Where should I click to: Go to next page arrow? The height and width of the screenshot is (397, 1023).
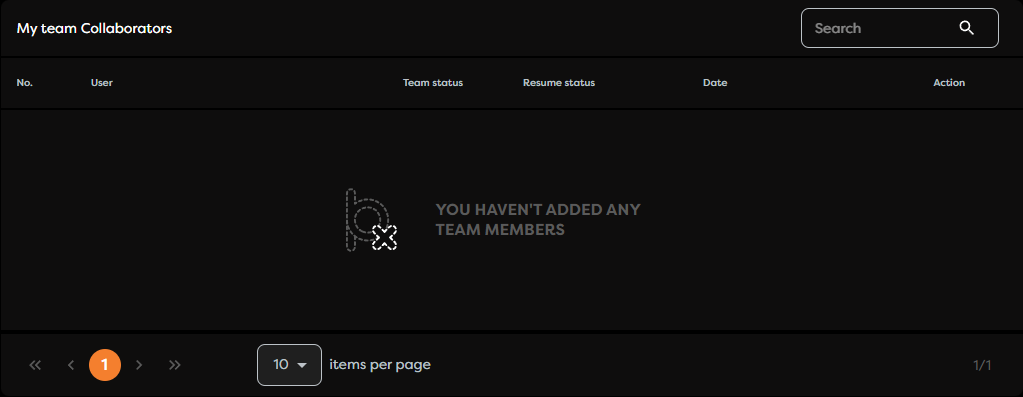pos(138,365)
